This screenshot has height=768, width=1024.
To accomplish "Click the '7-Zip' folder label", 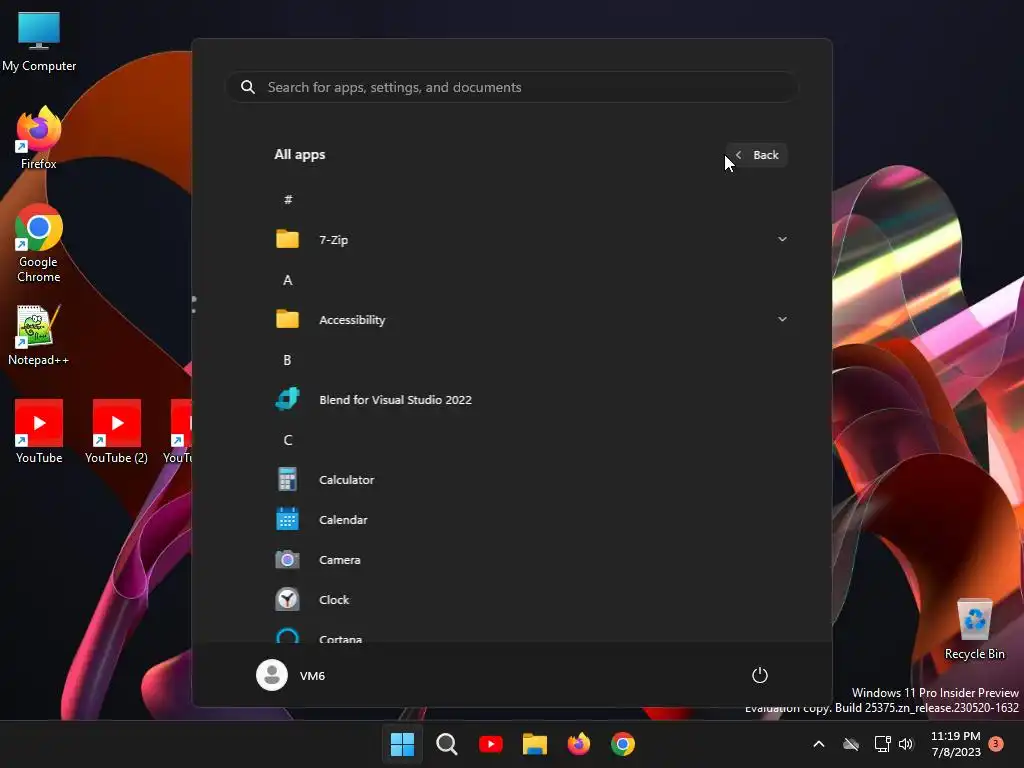I will point(333,240).
